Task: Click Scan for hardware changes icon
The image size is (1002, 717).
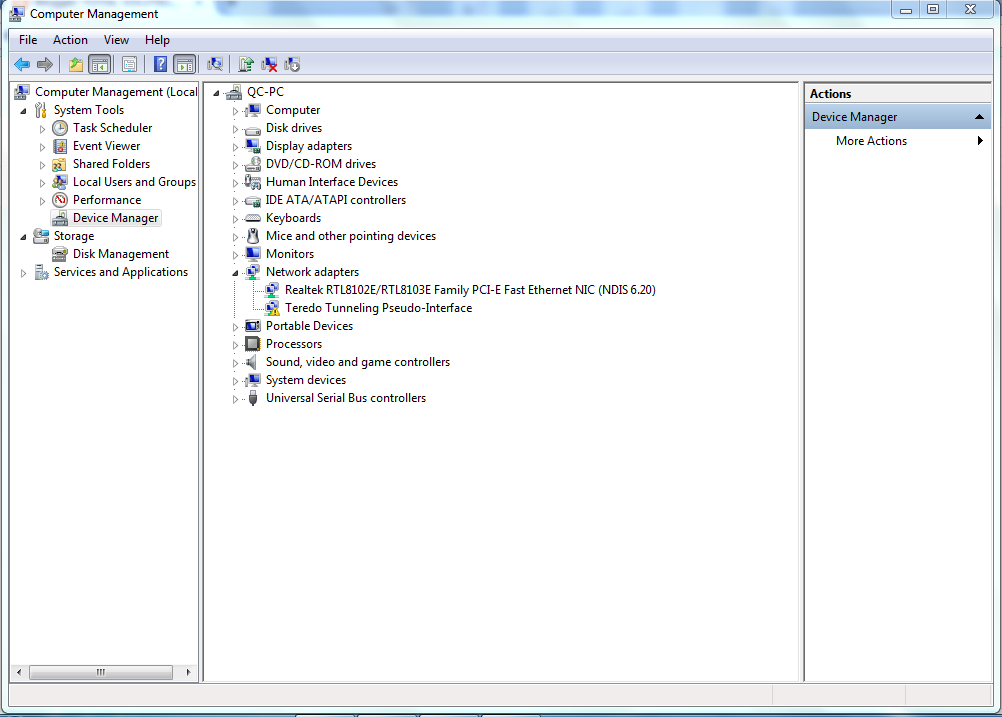Action: 215,64
